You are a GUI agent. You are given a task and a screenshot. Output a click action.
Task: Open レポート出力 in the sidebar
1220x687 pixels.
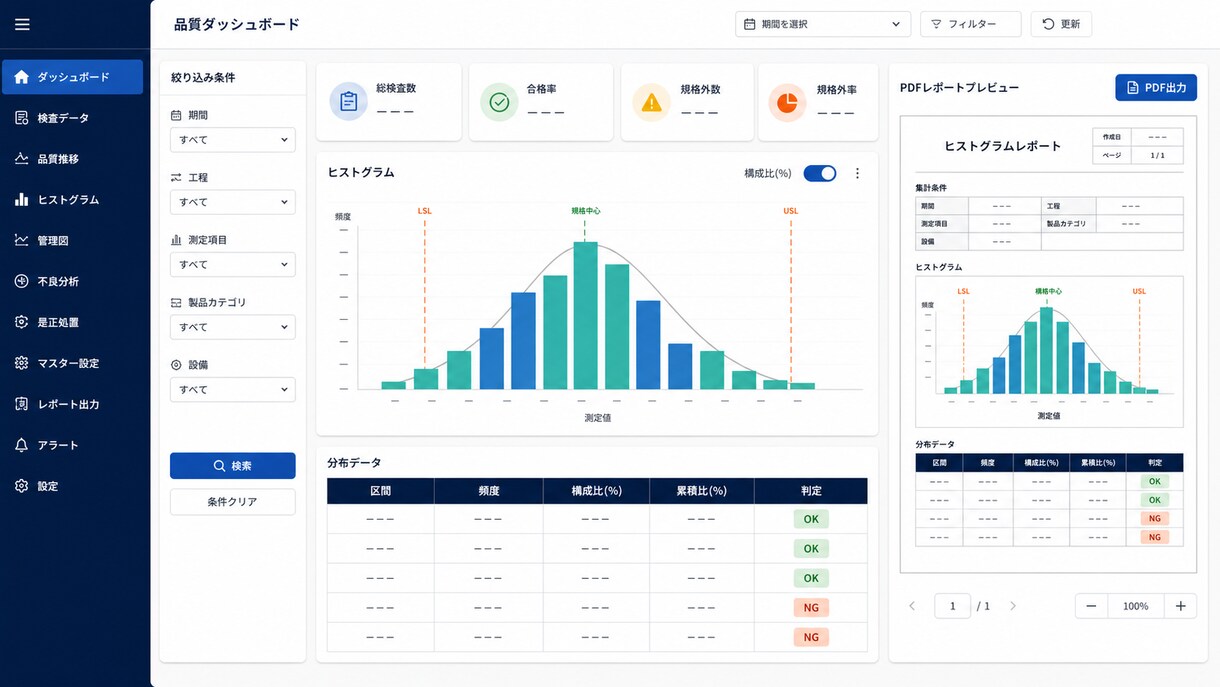72,405
